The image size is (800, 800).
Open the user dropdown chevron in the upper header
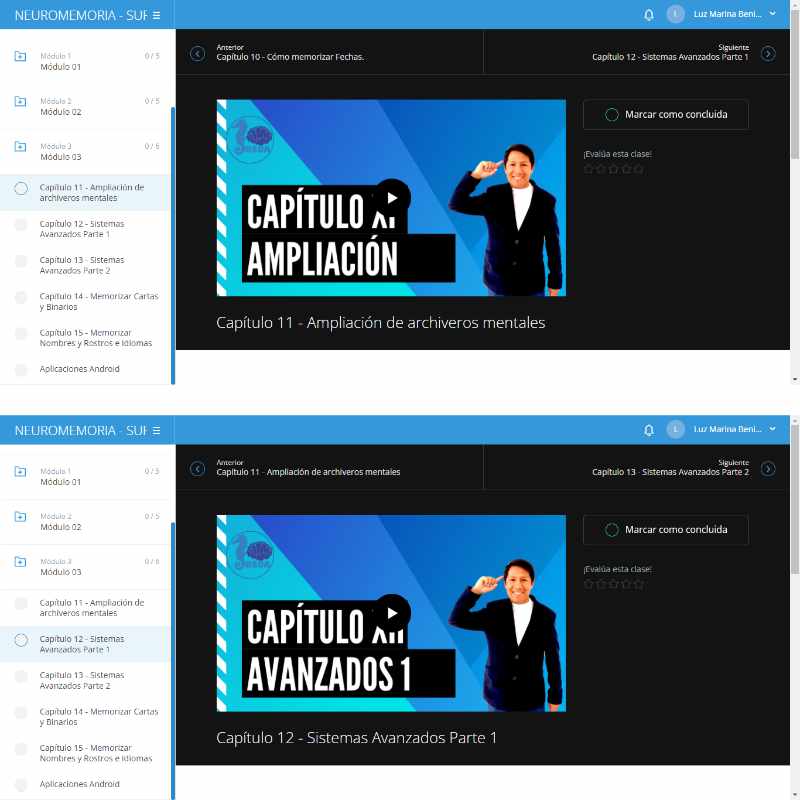pyautogui.click(x=773, y=15)
